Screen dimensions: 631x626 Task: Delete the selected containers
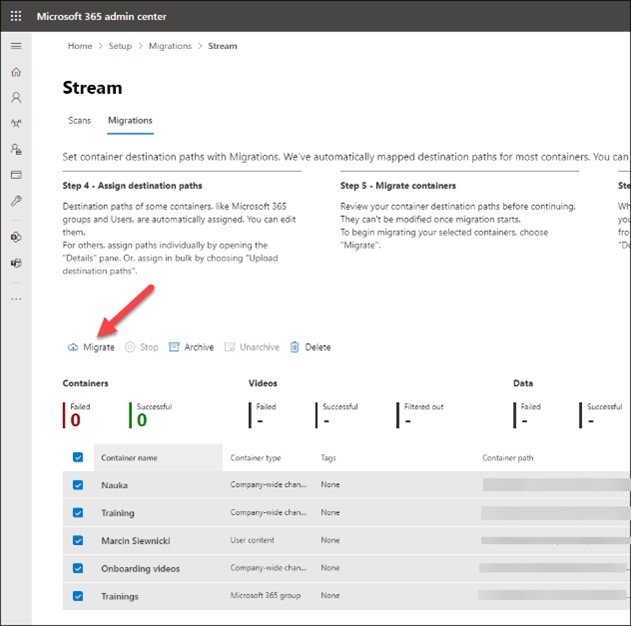pyautogui.click(x=310, y=347)
